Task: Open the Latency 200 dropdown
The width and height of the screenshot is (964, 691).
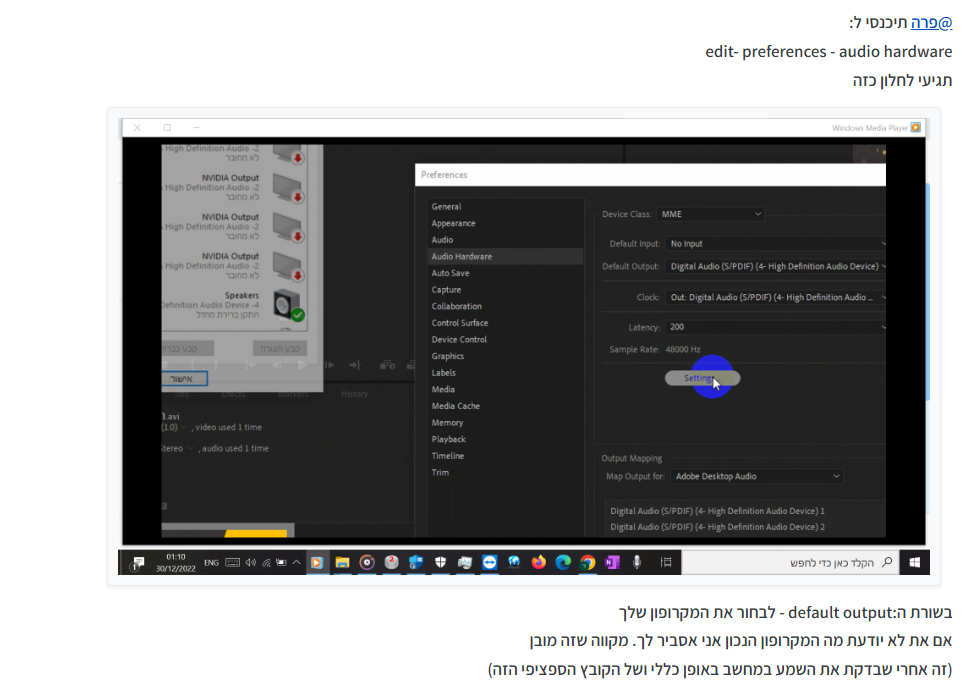Action: [775, 327]
